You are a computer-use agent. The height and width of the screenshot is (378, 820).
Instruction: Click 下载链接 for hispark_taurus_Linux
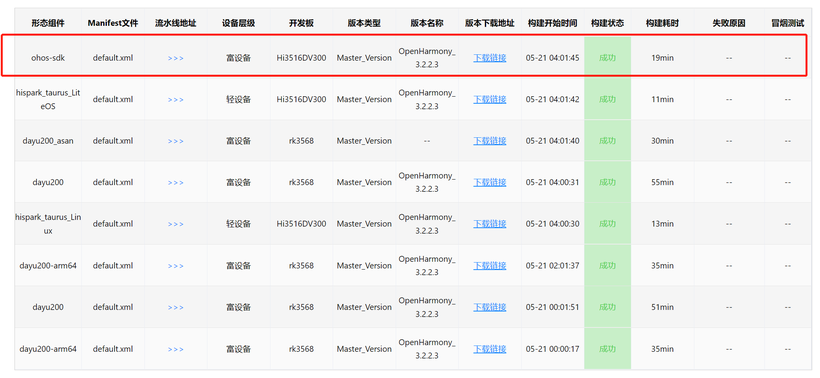[x=489, y=224]
